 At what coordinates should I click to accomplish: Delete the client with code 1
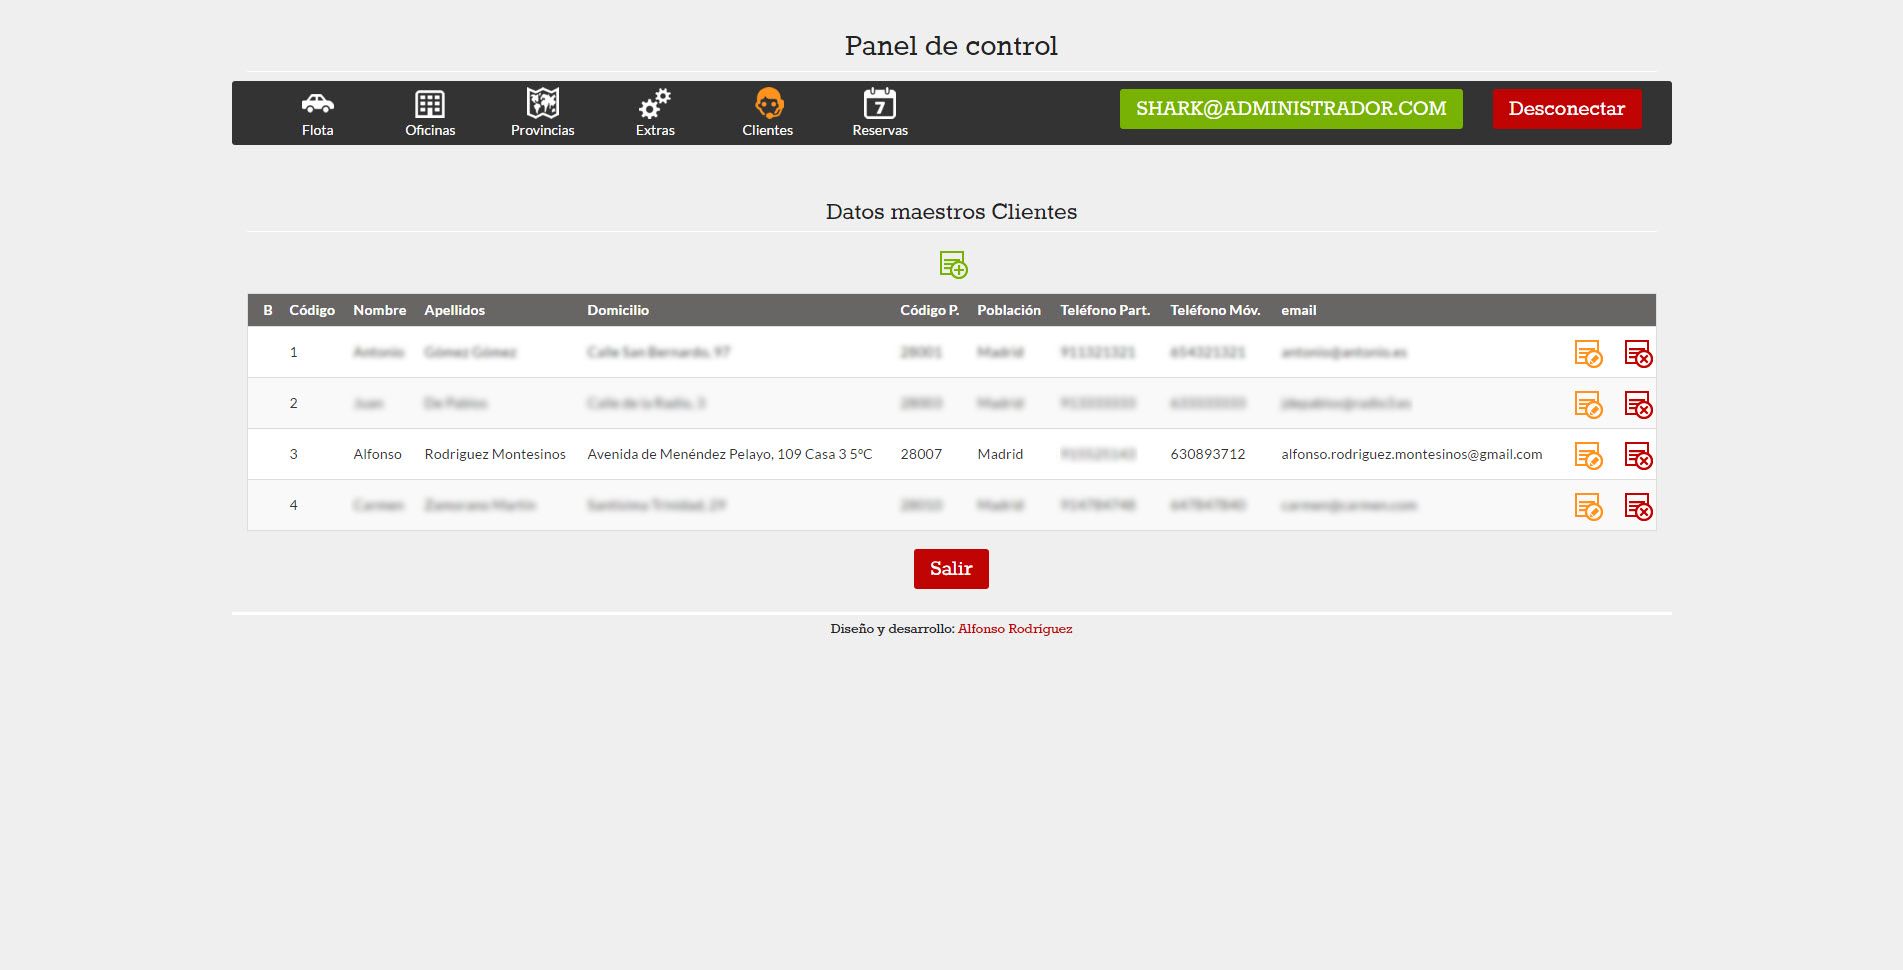(1638, 353)
